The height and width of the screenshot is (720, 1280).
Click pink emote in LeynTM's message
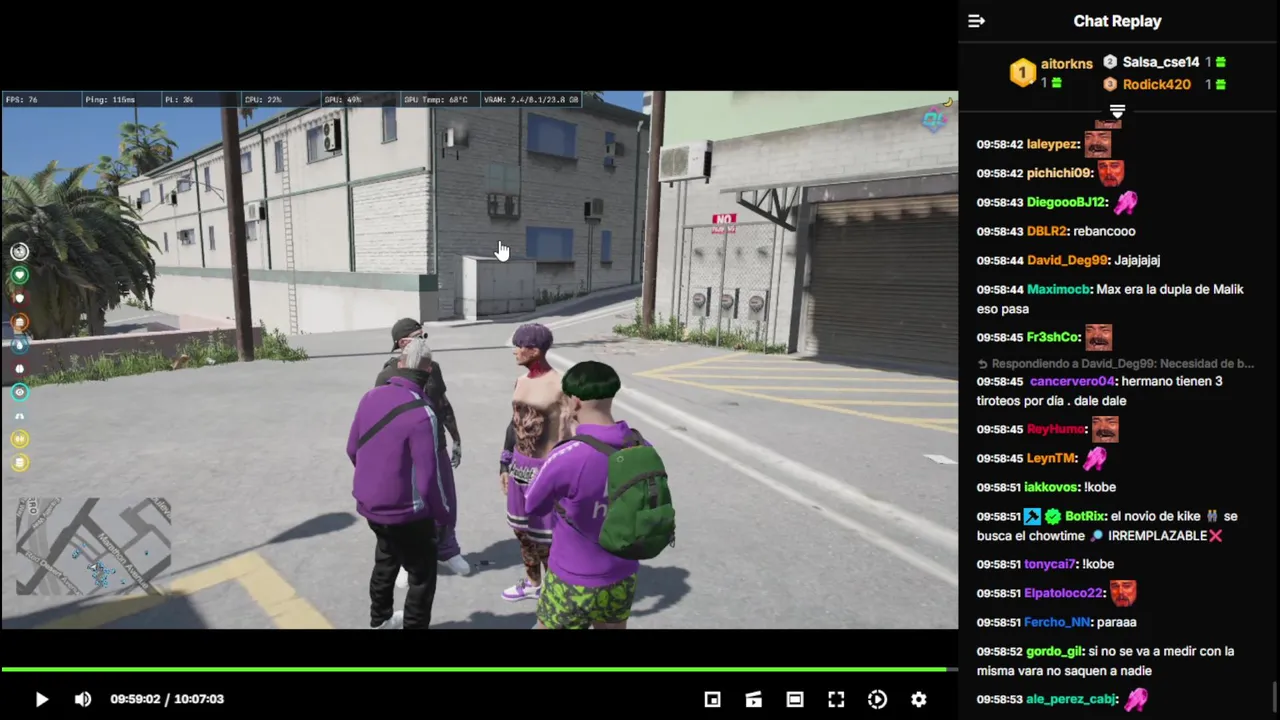[1095, 458]
